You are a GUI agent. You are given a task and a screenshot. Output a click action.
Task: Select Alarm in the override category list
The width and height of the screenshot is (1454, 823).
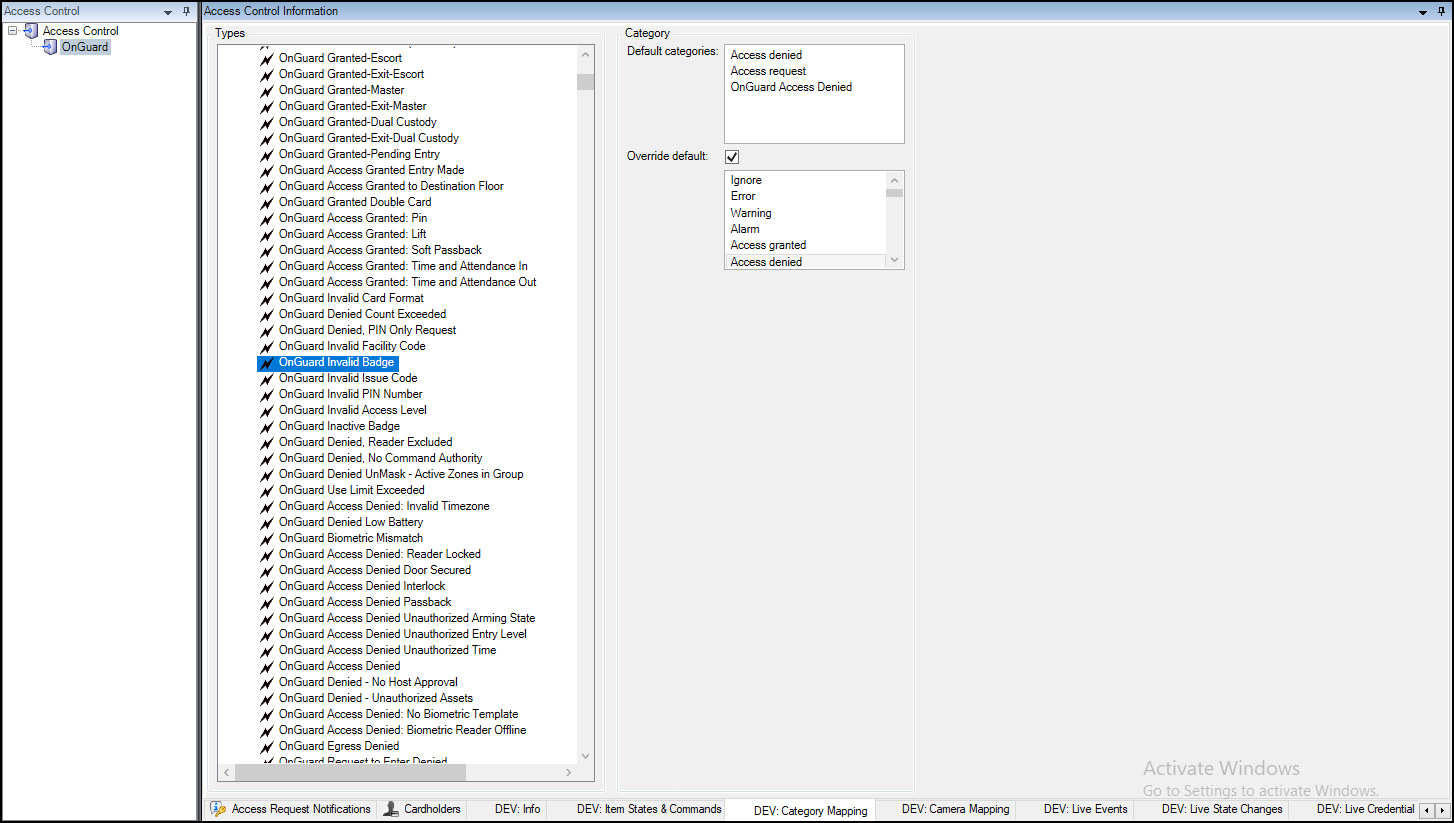pos(745,228)
